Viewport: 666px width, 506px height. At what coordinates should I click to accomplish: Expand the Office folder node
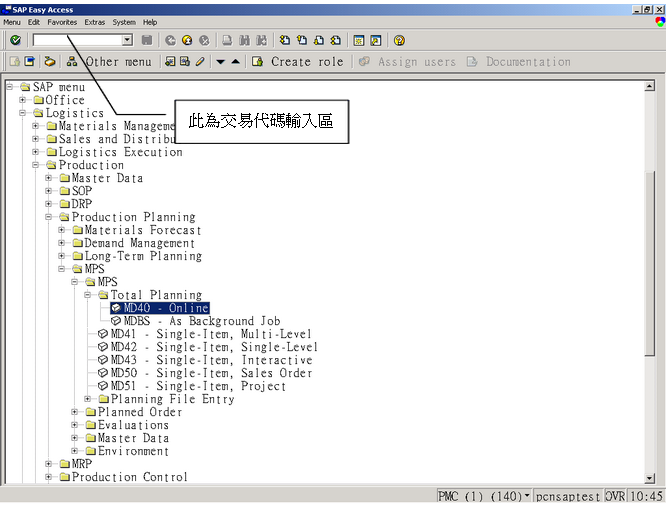click(23, 100)
